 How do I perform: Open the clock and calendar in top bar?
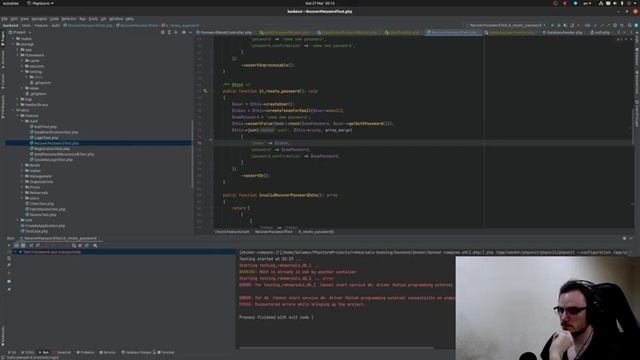(x=320, y=3)
